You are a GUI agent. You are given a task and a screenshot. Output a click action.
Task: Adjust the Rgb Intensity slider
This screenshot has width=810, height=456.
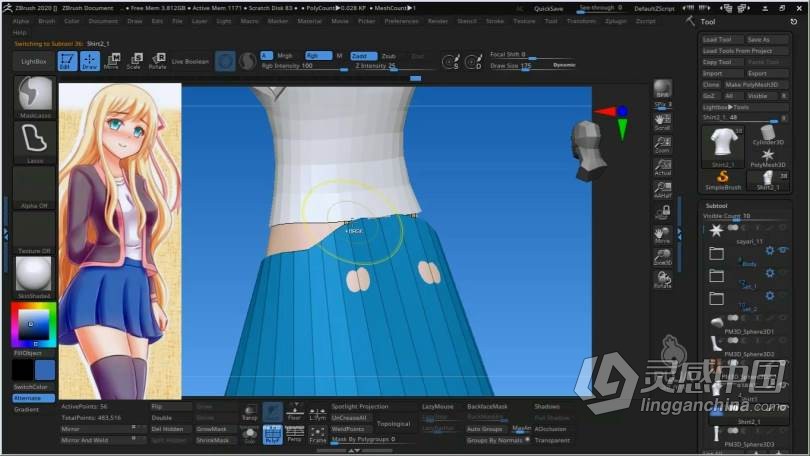tap(304, 66)
